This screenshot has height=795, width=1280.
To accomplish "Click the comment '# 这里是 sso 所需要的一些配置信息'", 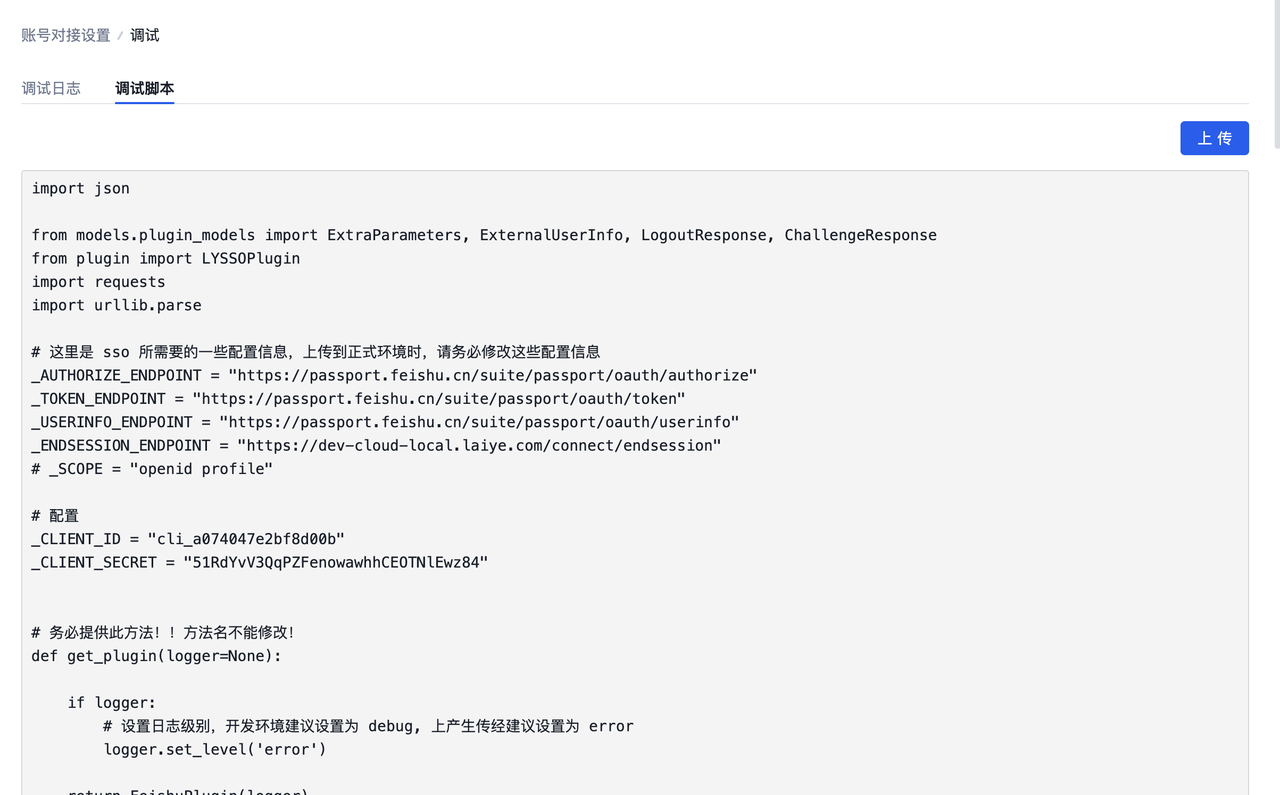I will 316,352.
